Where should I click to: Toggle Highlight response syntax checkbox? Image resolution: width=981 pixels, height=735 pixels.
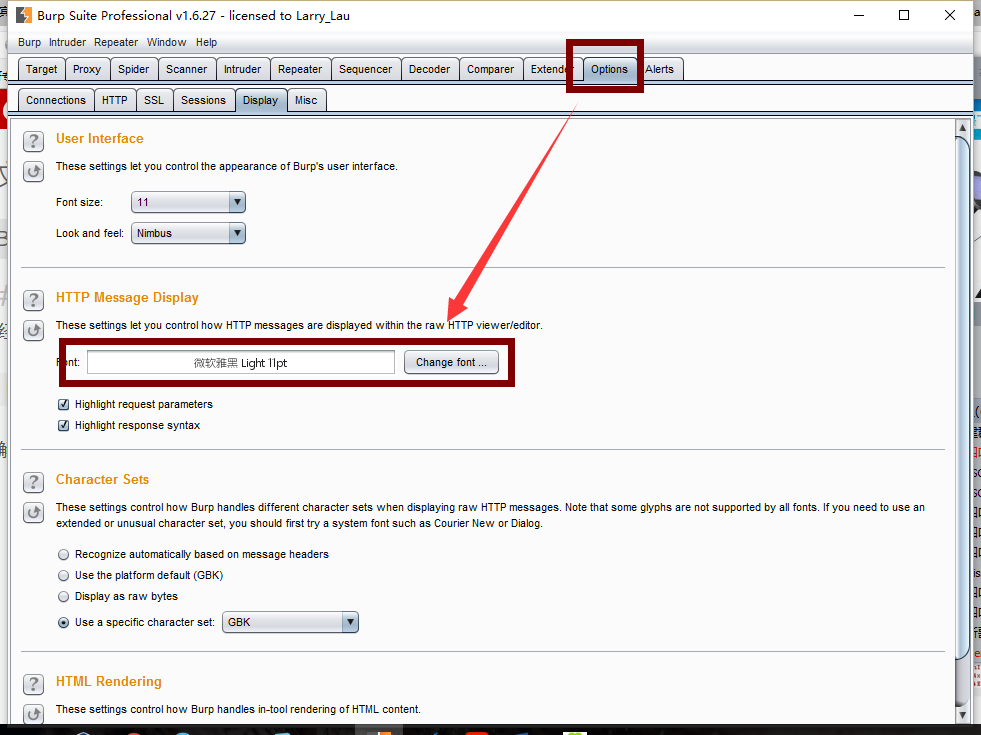(63, 425)
